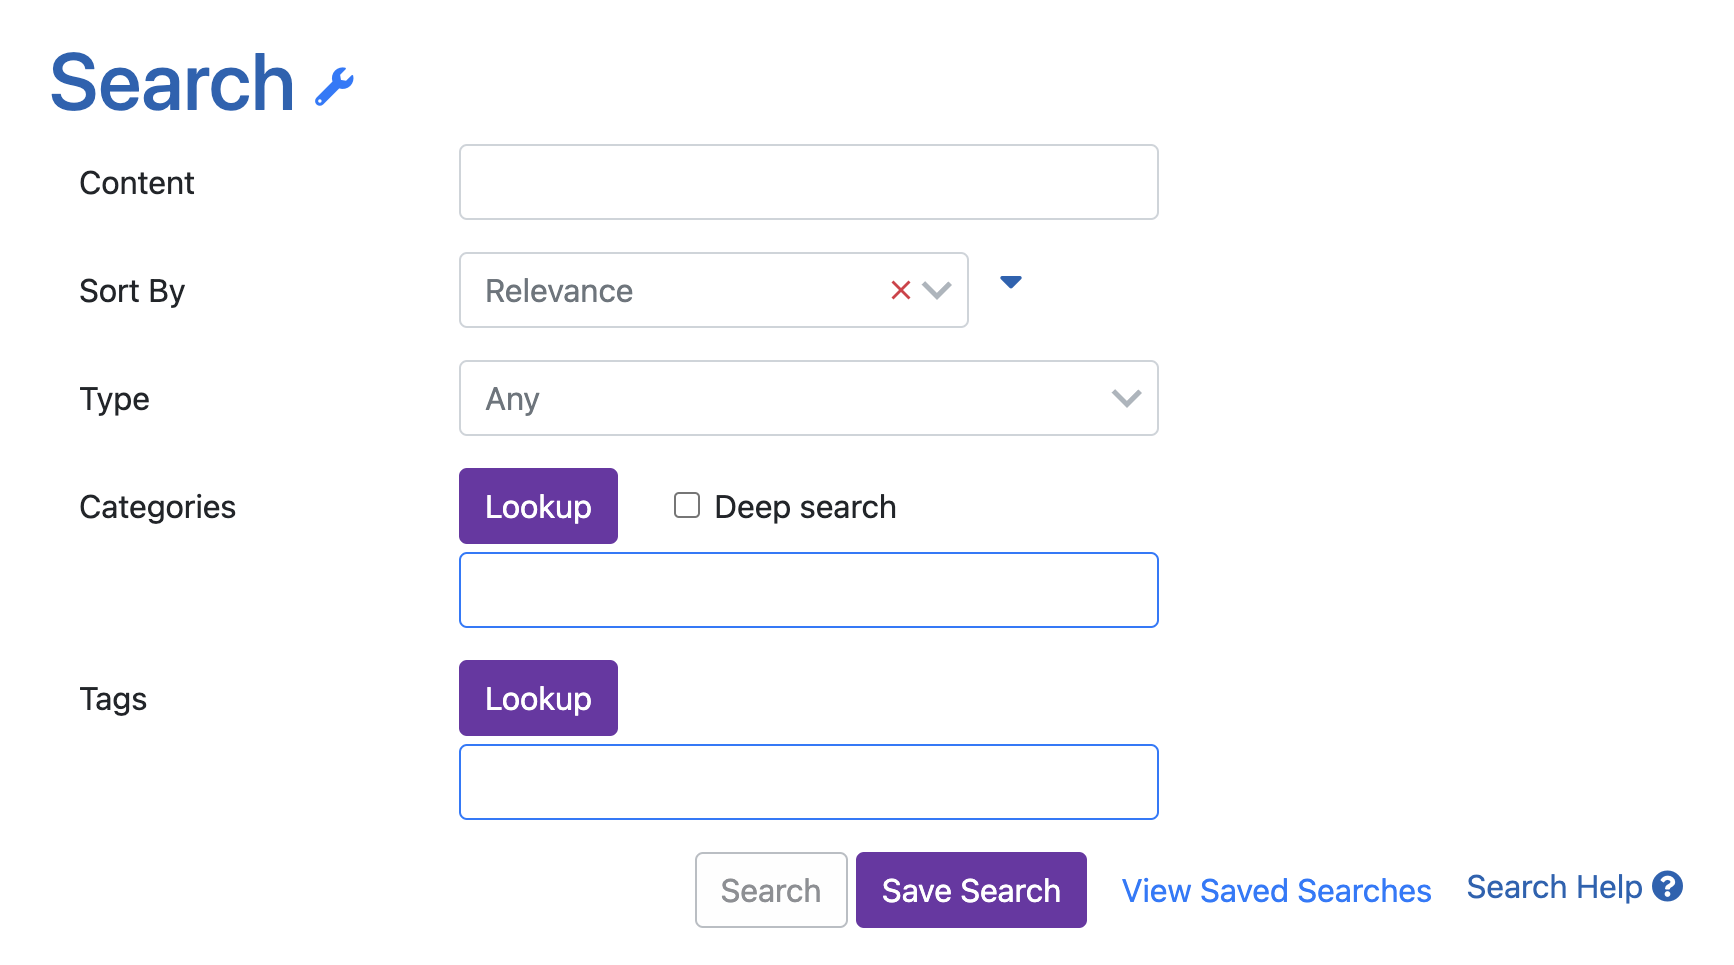Image resolution: width=1734 pixels, height=965 pixels.
Task: Click the Lookup button for Tags
Action: [x=538, y=698]
